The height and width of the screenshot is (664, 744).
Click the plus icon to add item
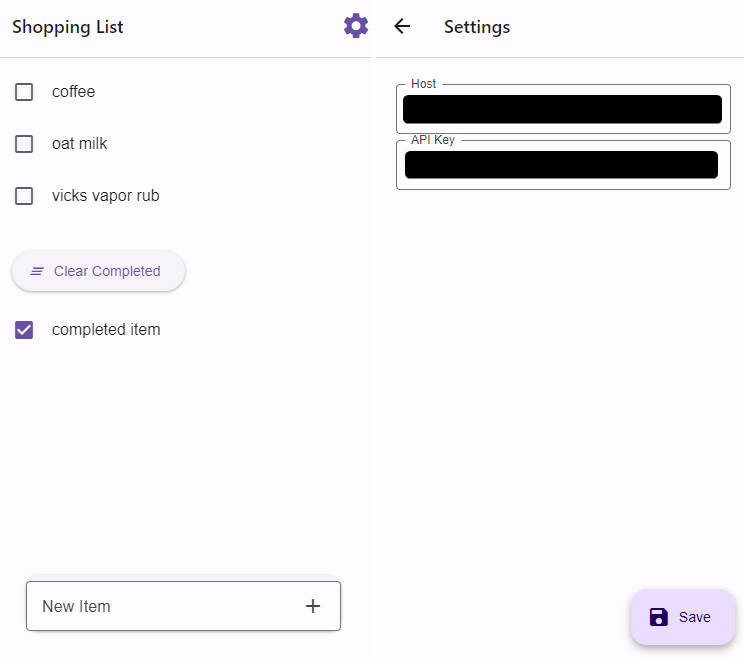313,606
